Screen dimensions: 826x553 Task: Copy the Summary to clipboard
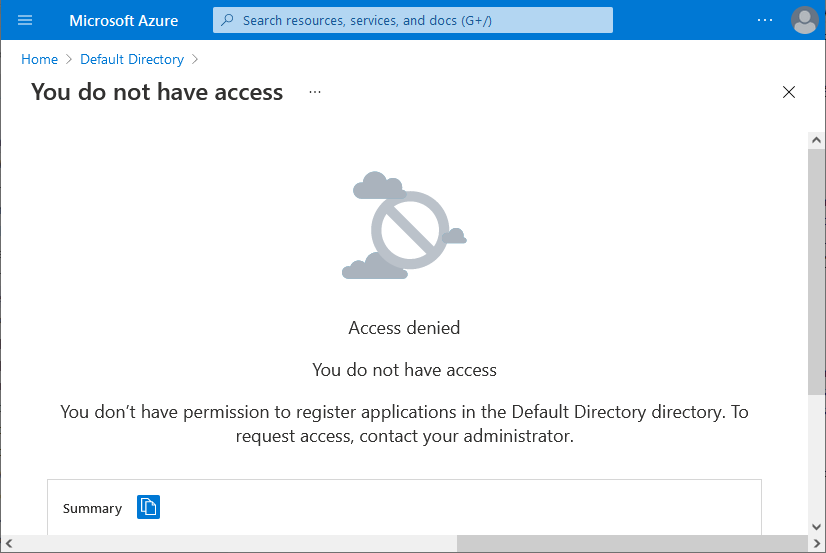coord(149,507)
